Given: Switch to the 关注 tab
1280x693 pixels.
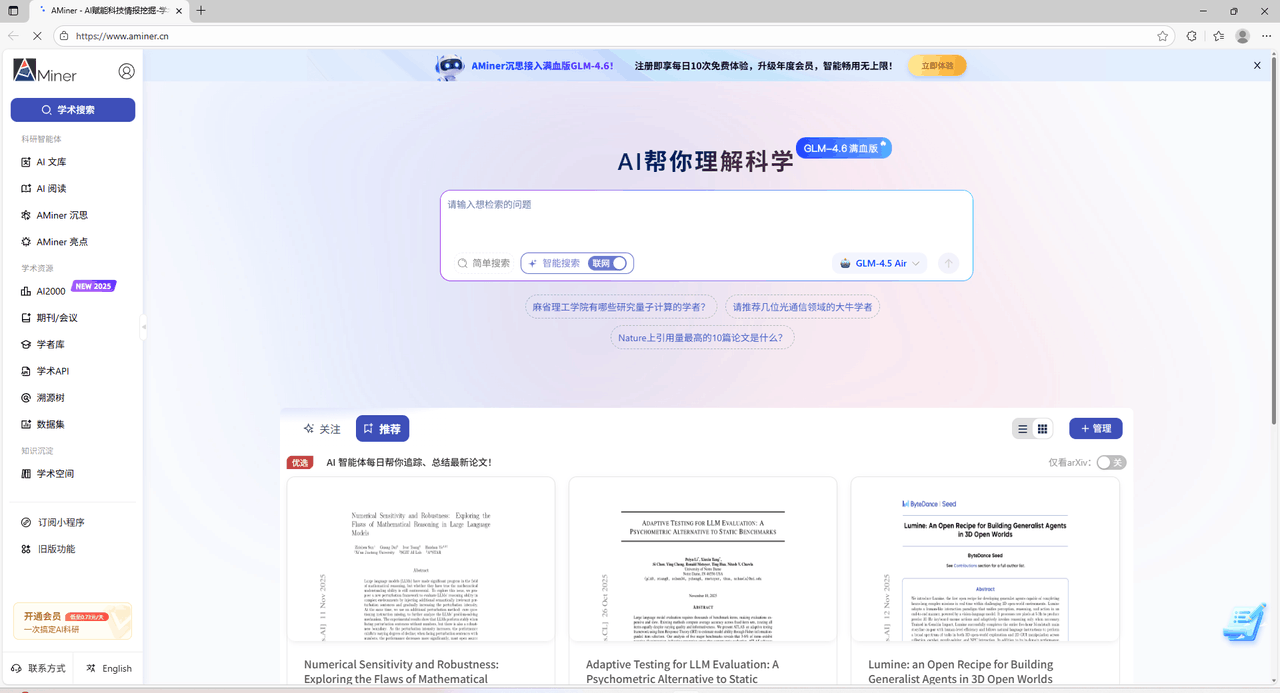Looking at the screenshot, I should pos(322,429).
